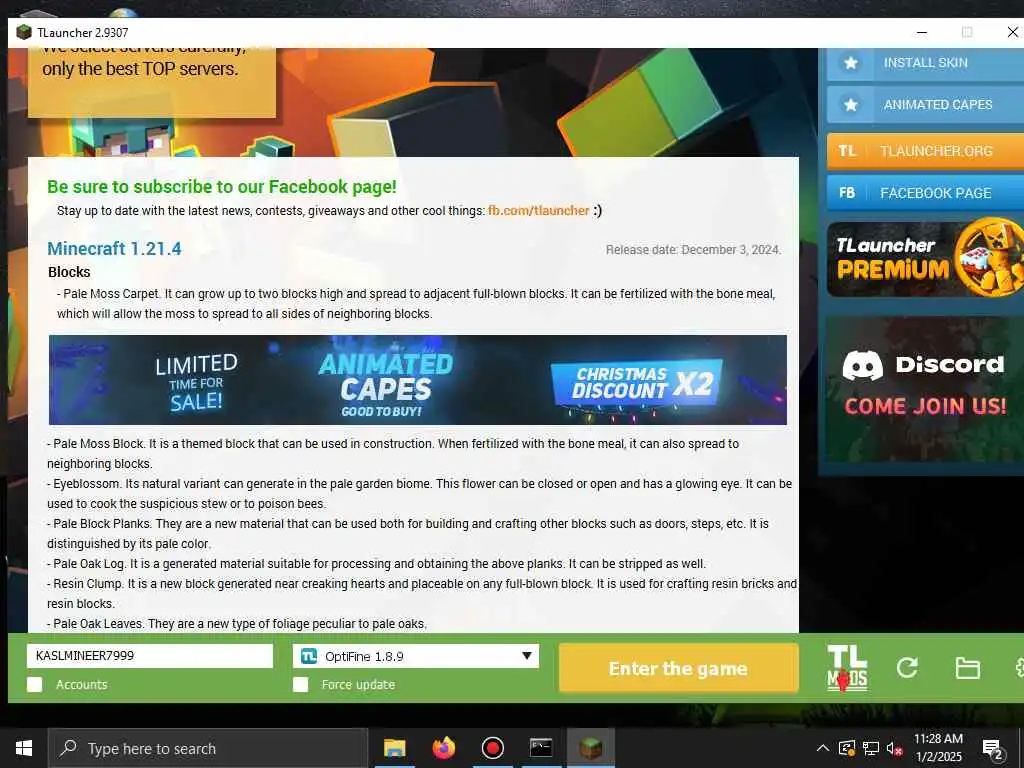Open the Facebook Page button
Screen dimensions: 1024x768
tap(925, 193)
